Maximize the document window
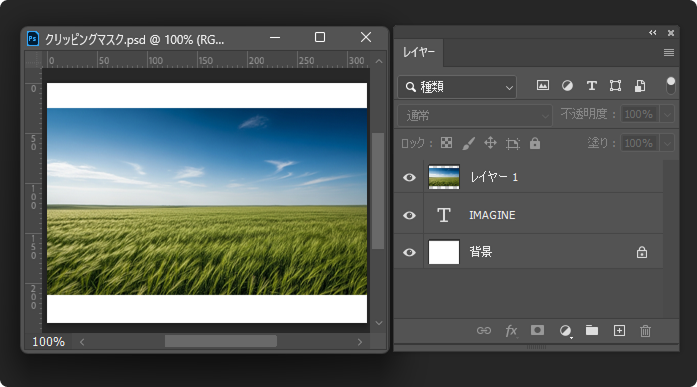The width and height of the screenshot is (697, 387). [x=320, y=37]
